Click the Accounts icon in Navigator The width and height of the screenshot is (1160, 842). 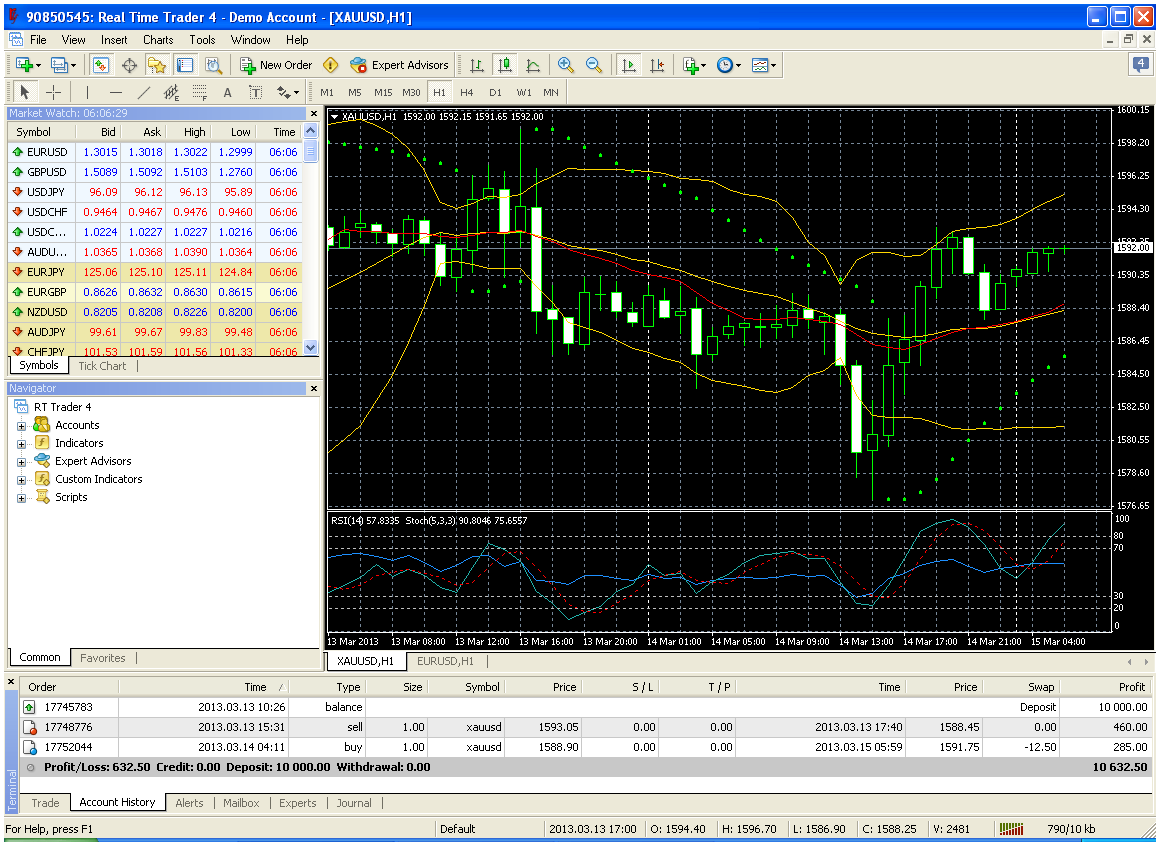(41, 425)
